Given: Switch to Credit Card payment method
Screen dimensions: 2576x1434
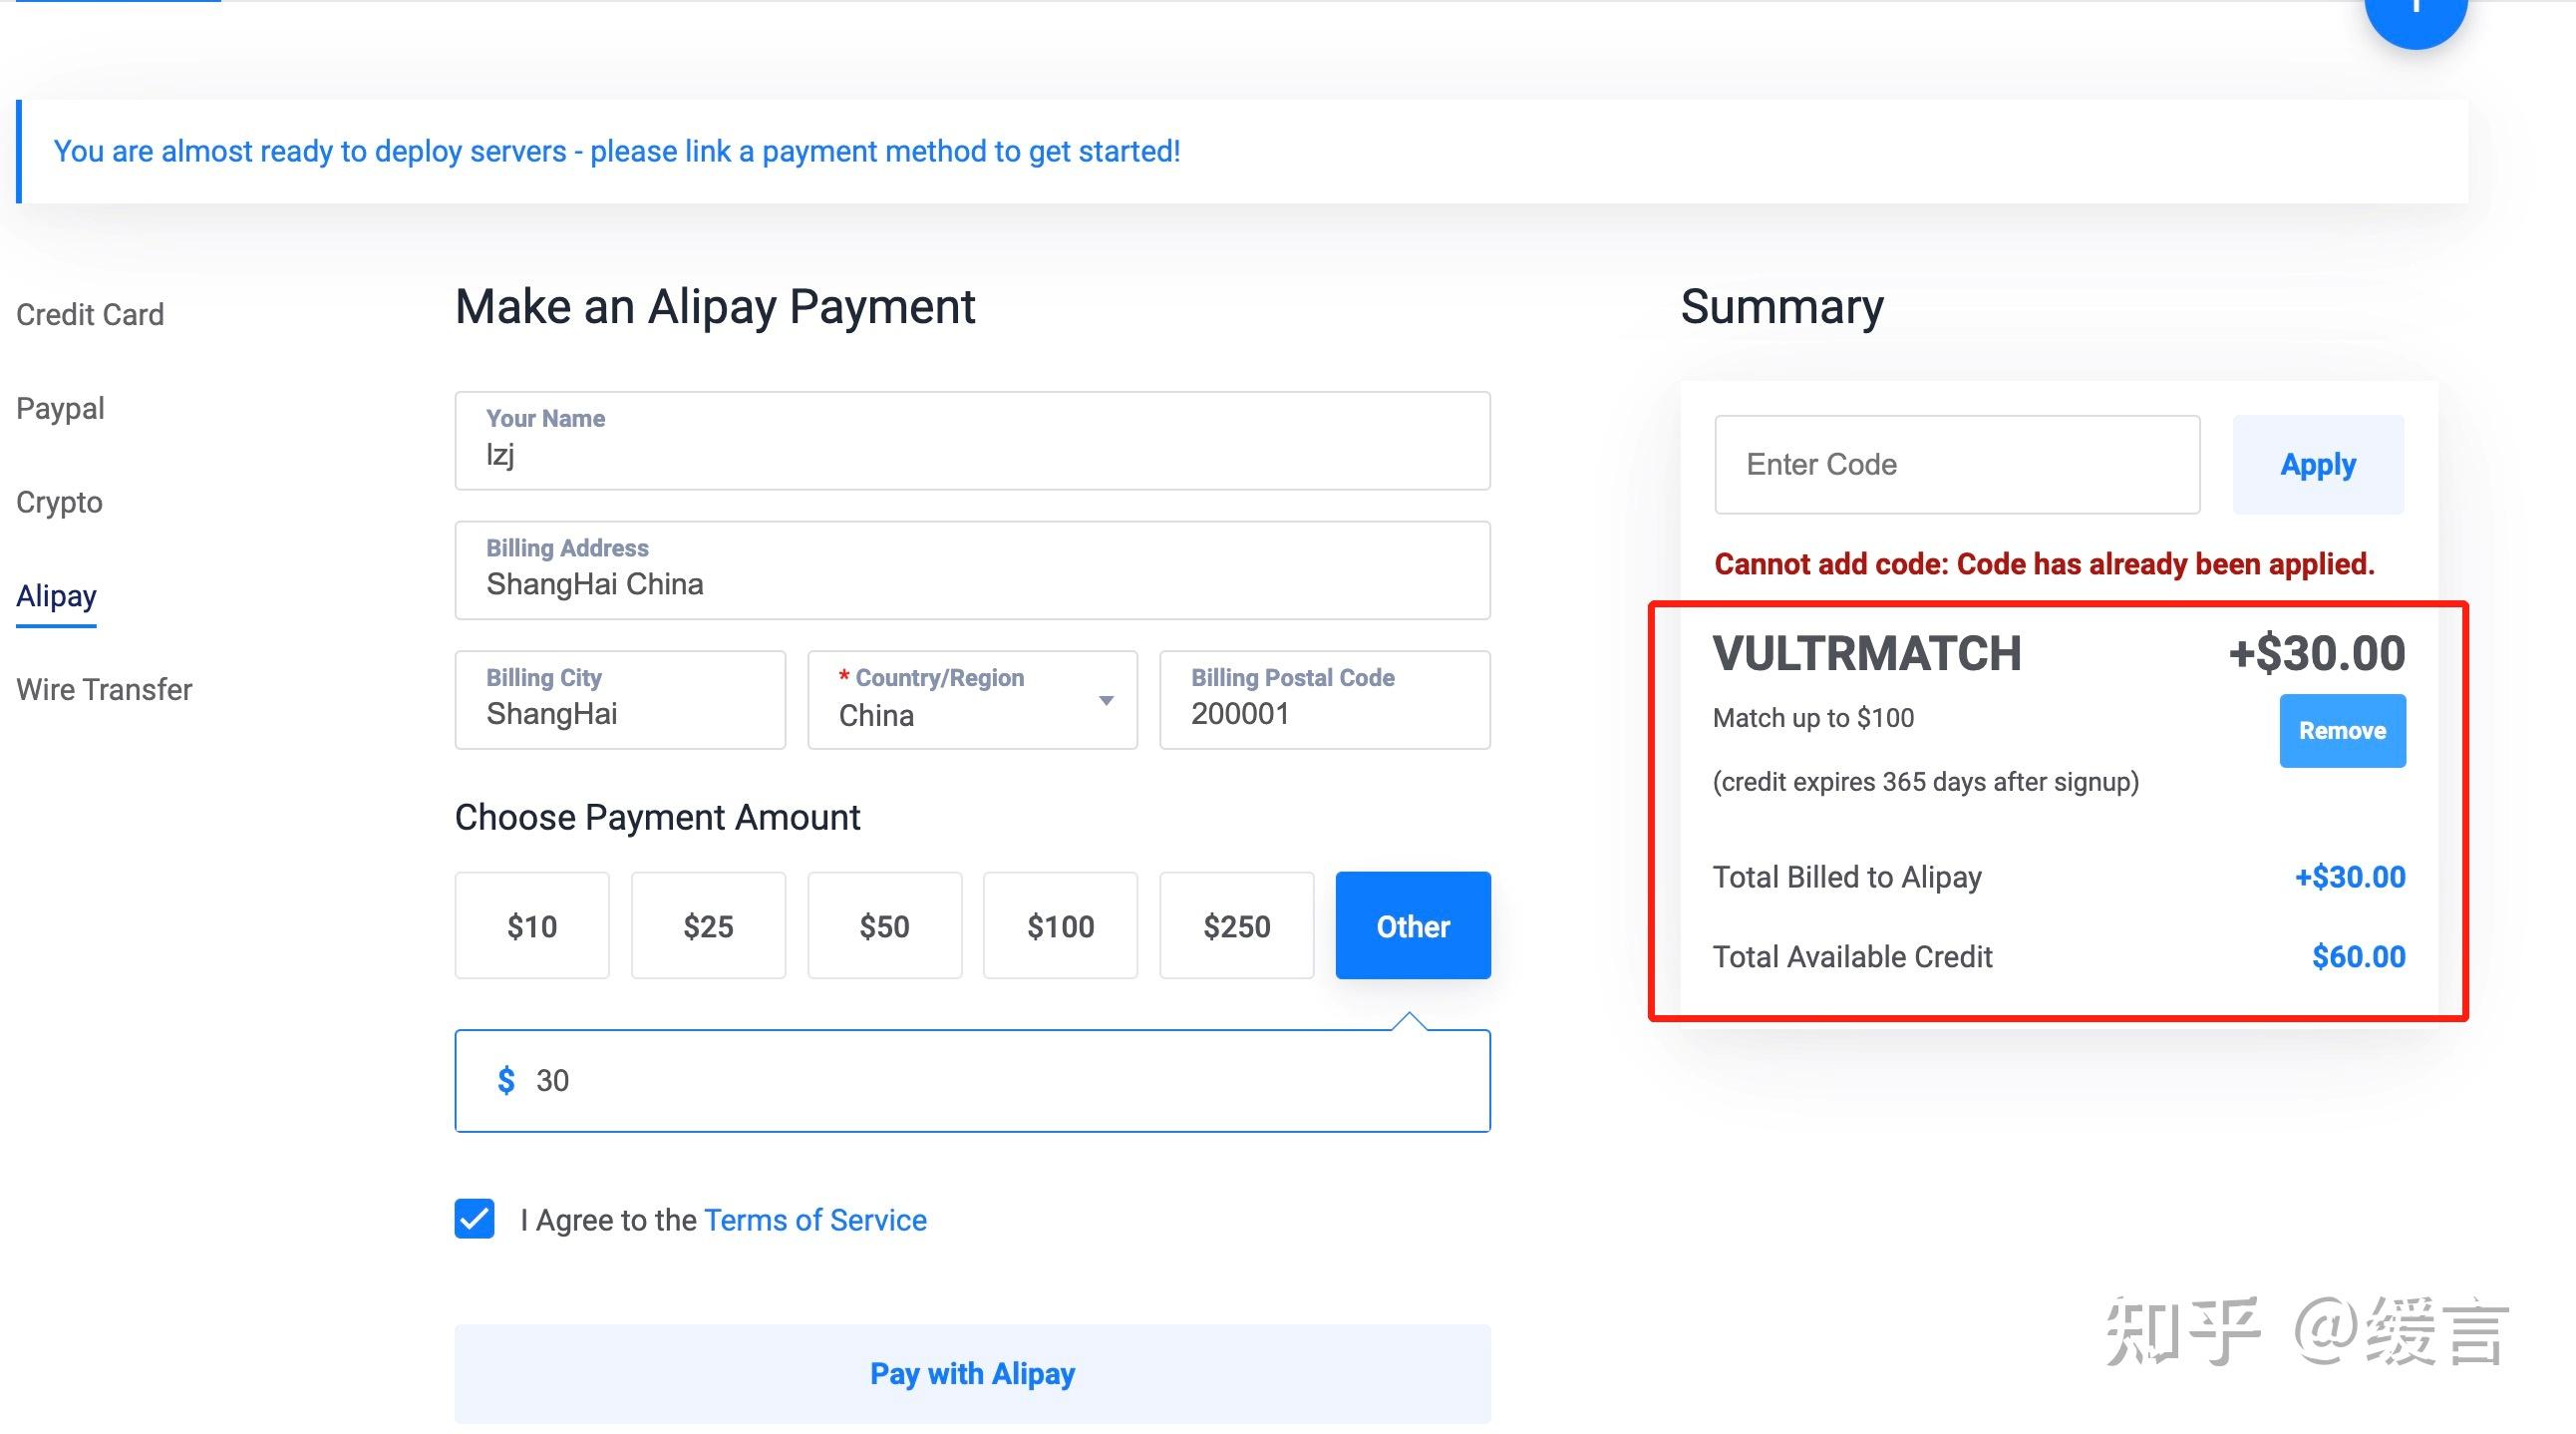Looking at the screenshot, I should 90,314.
